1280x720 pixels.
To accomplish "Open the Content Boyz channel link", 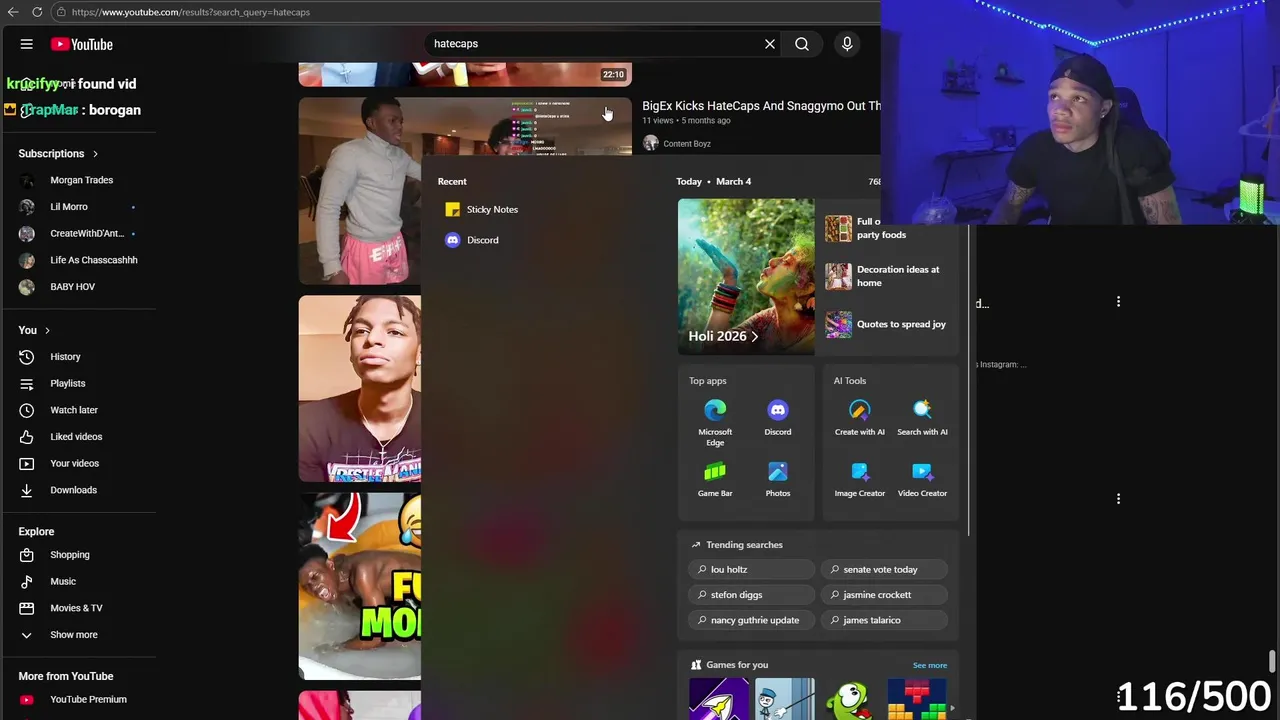I will pos(687,144).
